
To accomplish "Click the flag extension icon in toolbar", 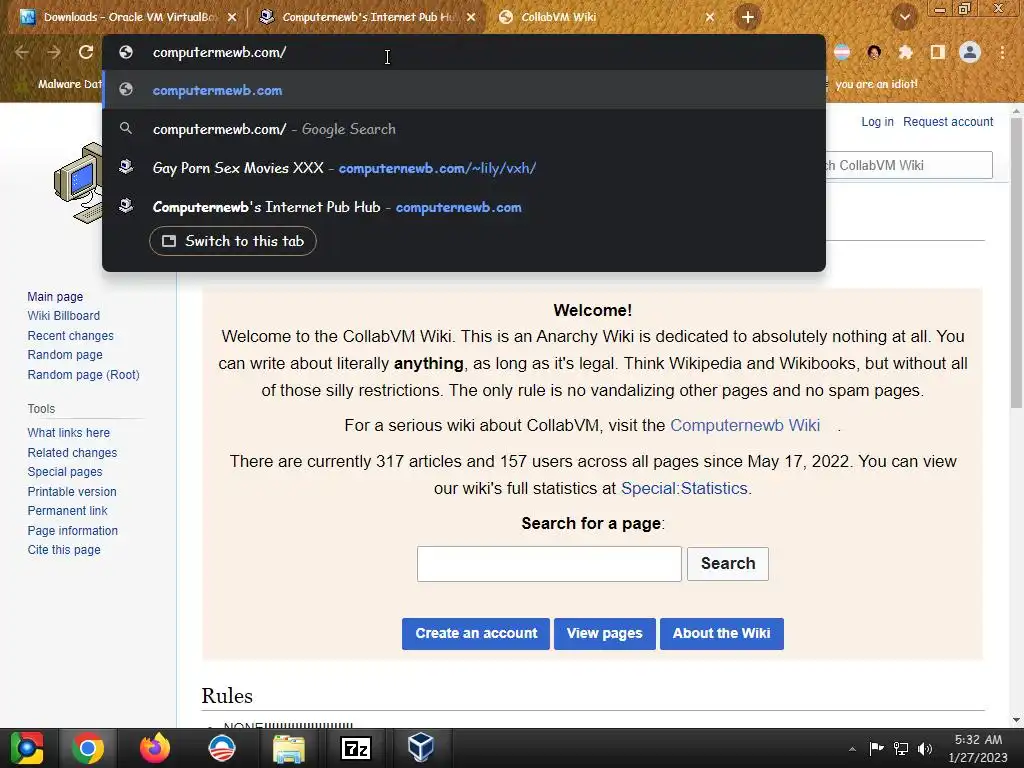I will click(x=842, y=52).
